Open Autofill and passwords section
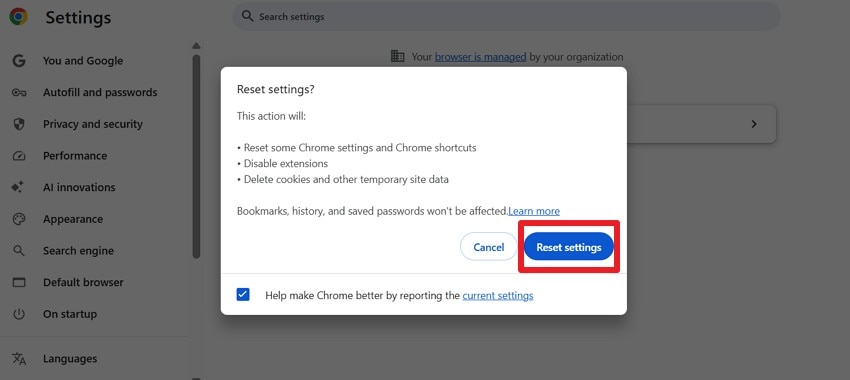Image resolution: width=850 pixels, height=380 pixels. (100, 93)
